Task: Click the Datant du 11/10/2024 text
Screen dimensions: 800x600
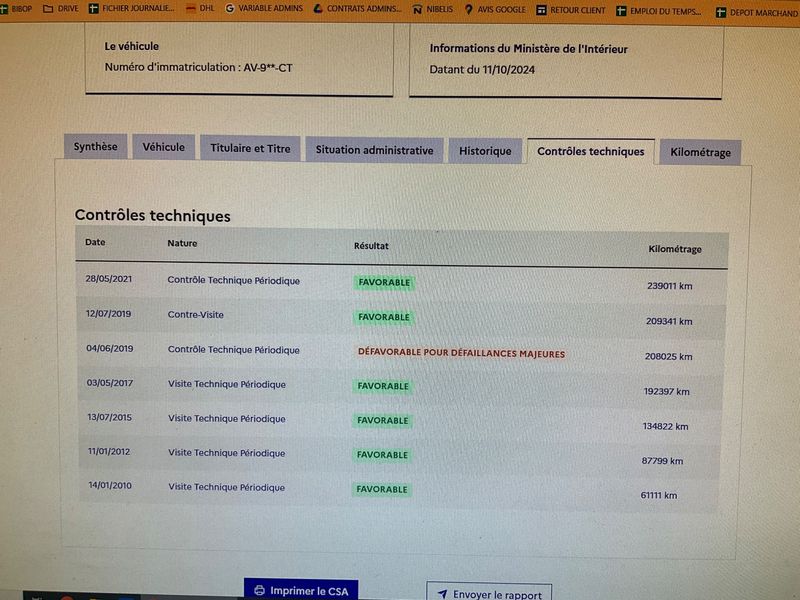Action: click(482, 70)
